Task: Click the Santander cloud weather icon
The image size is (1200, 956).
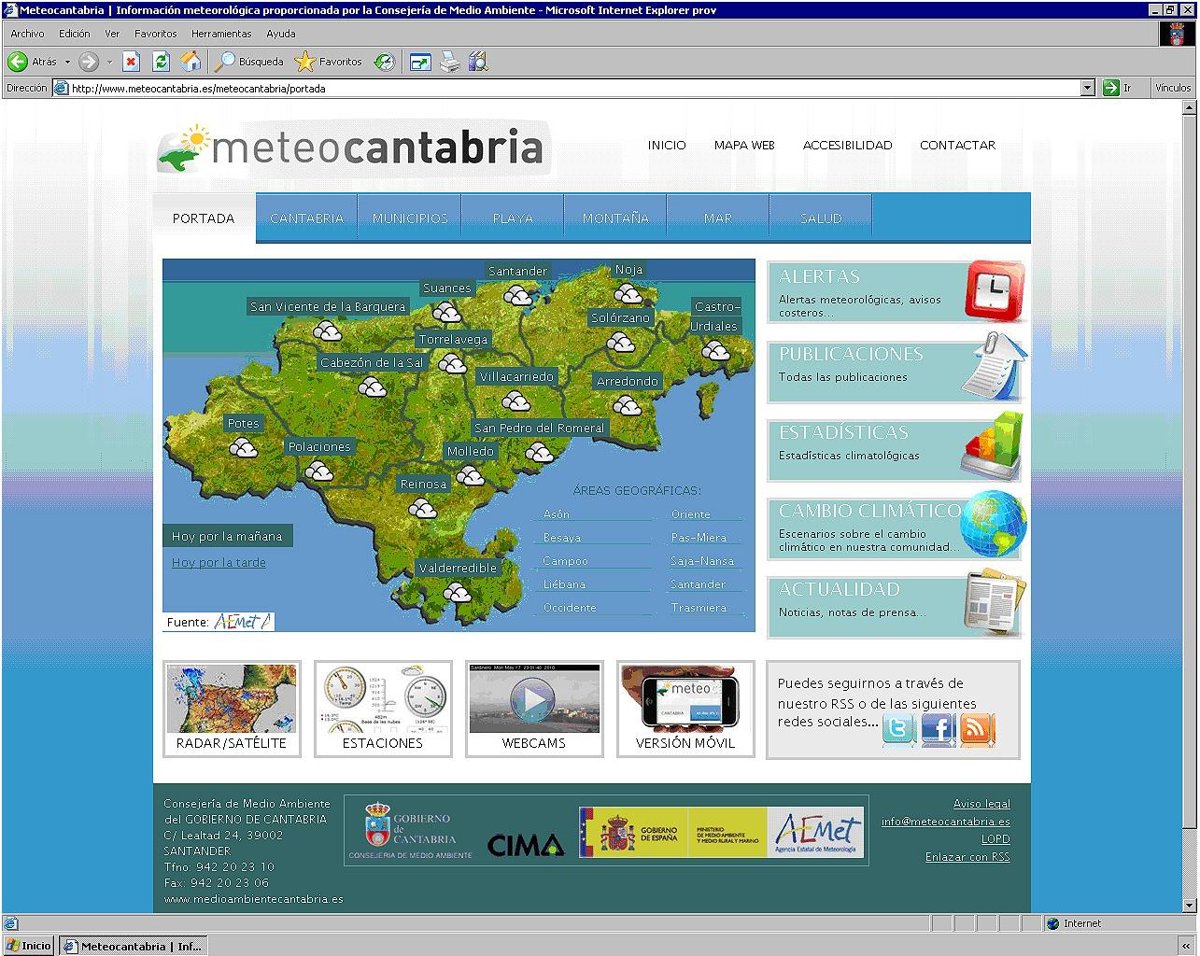Action: [x=518, y=295]
